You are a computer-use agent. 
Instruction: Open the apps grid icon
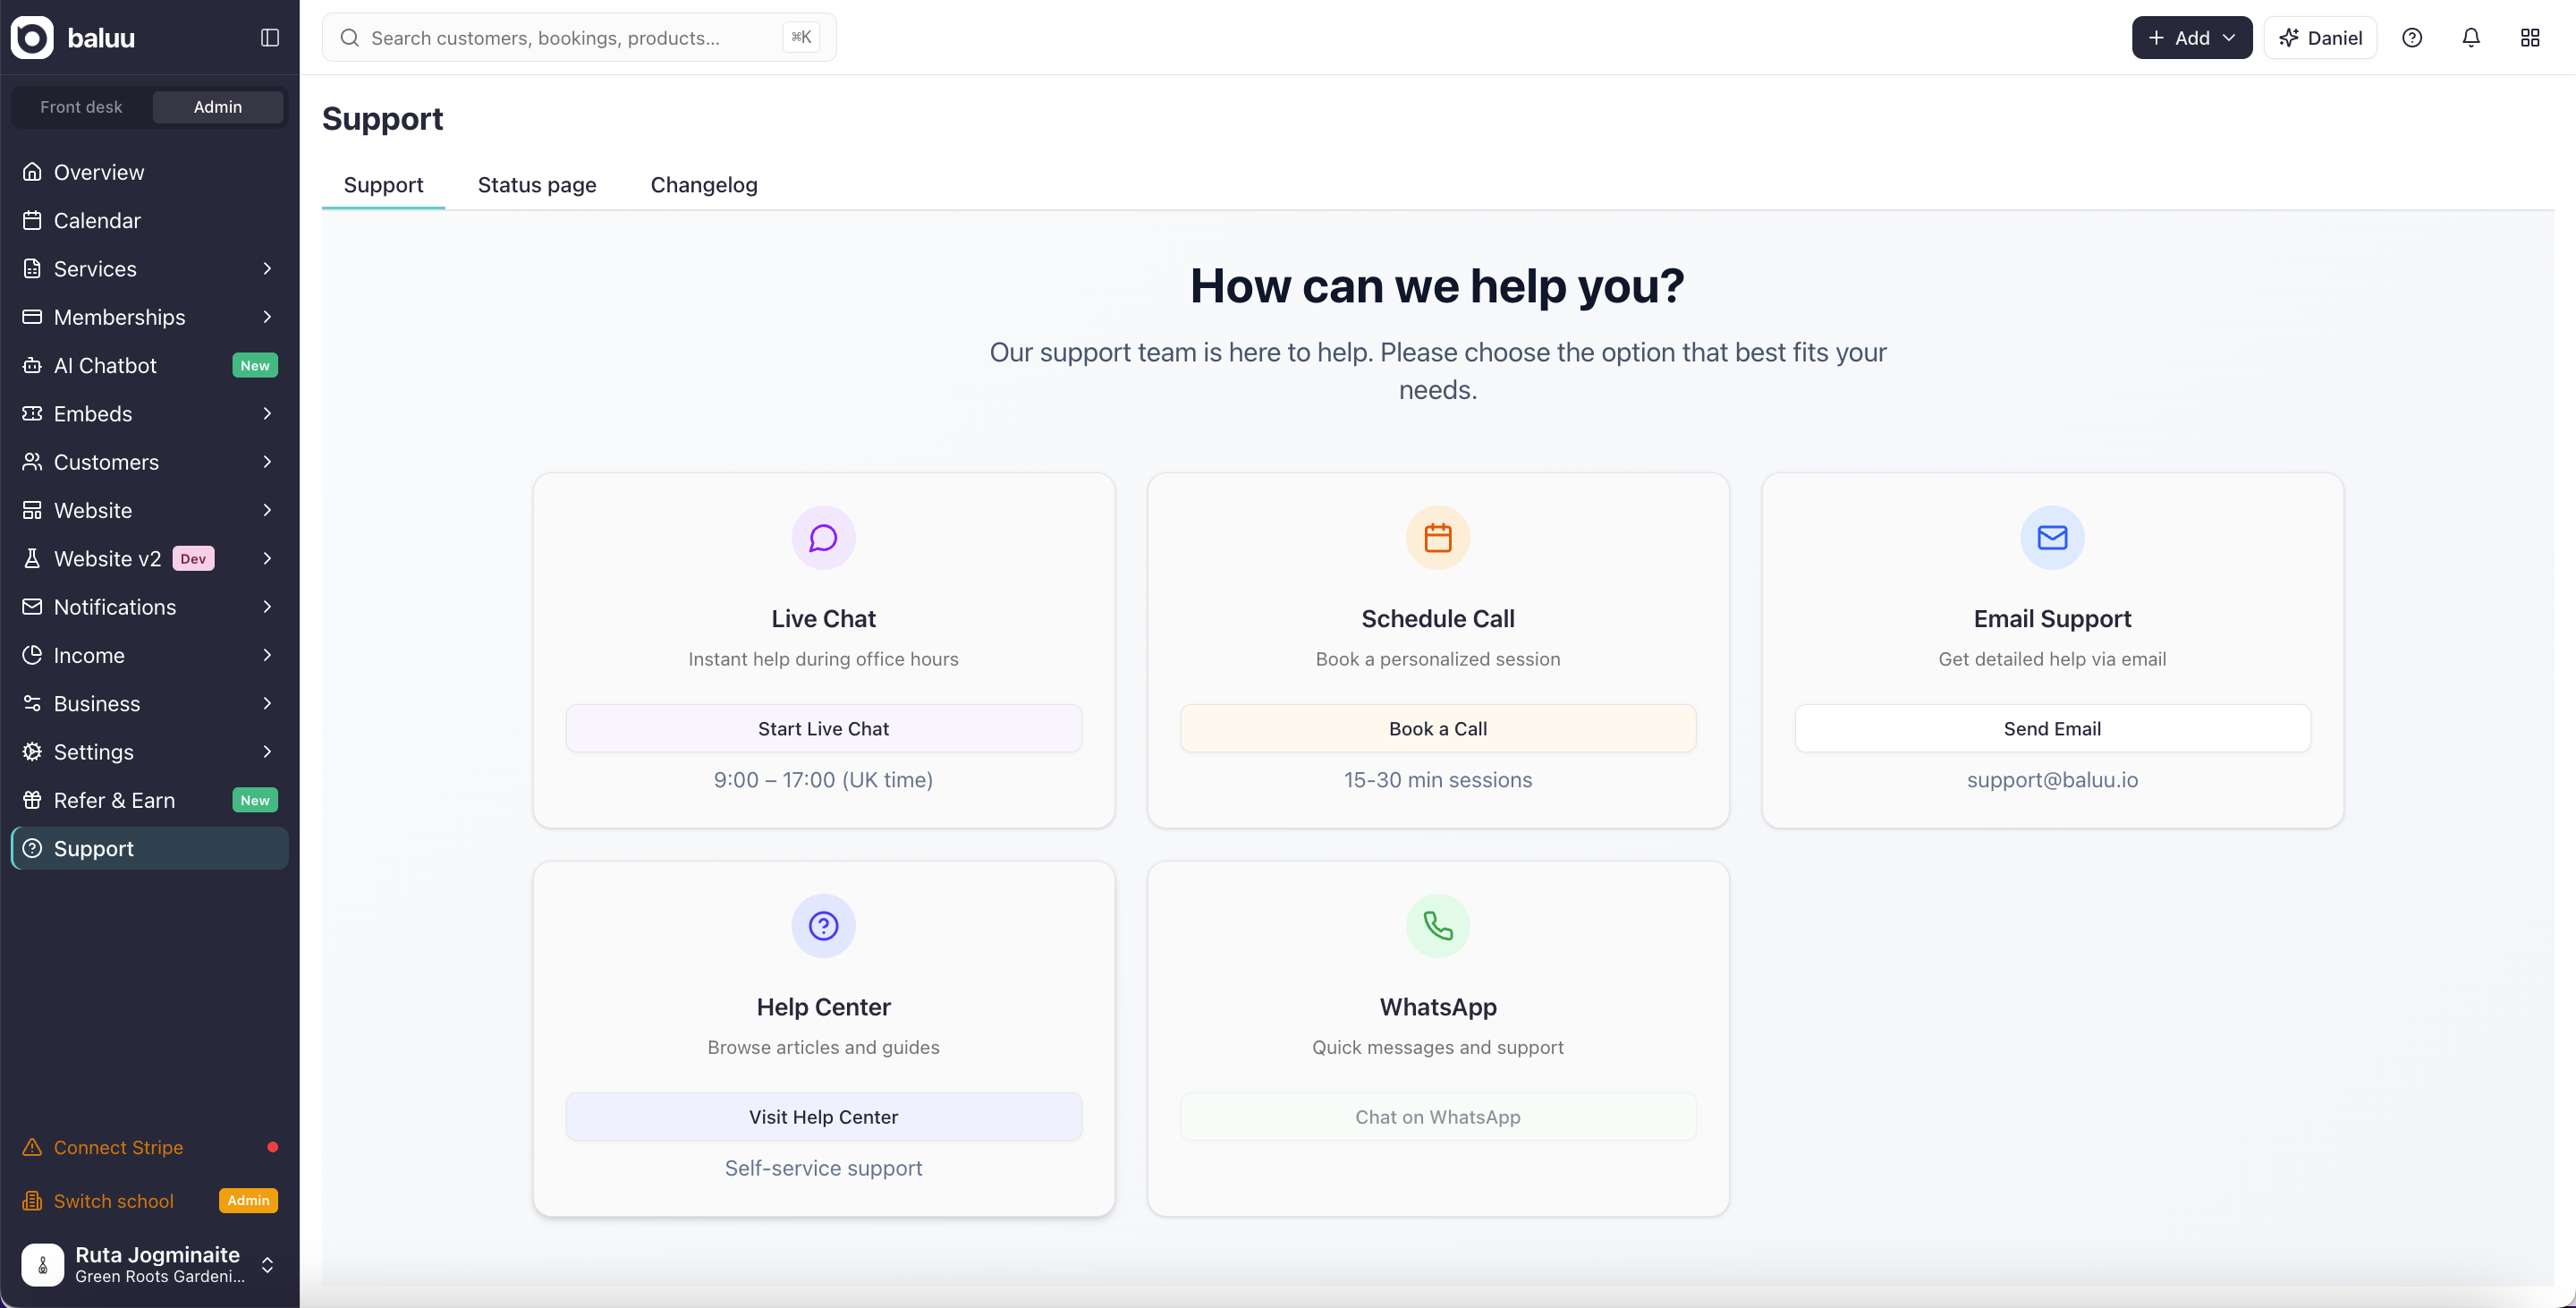coord(2530,38)
